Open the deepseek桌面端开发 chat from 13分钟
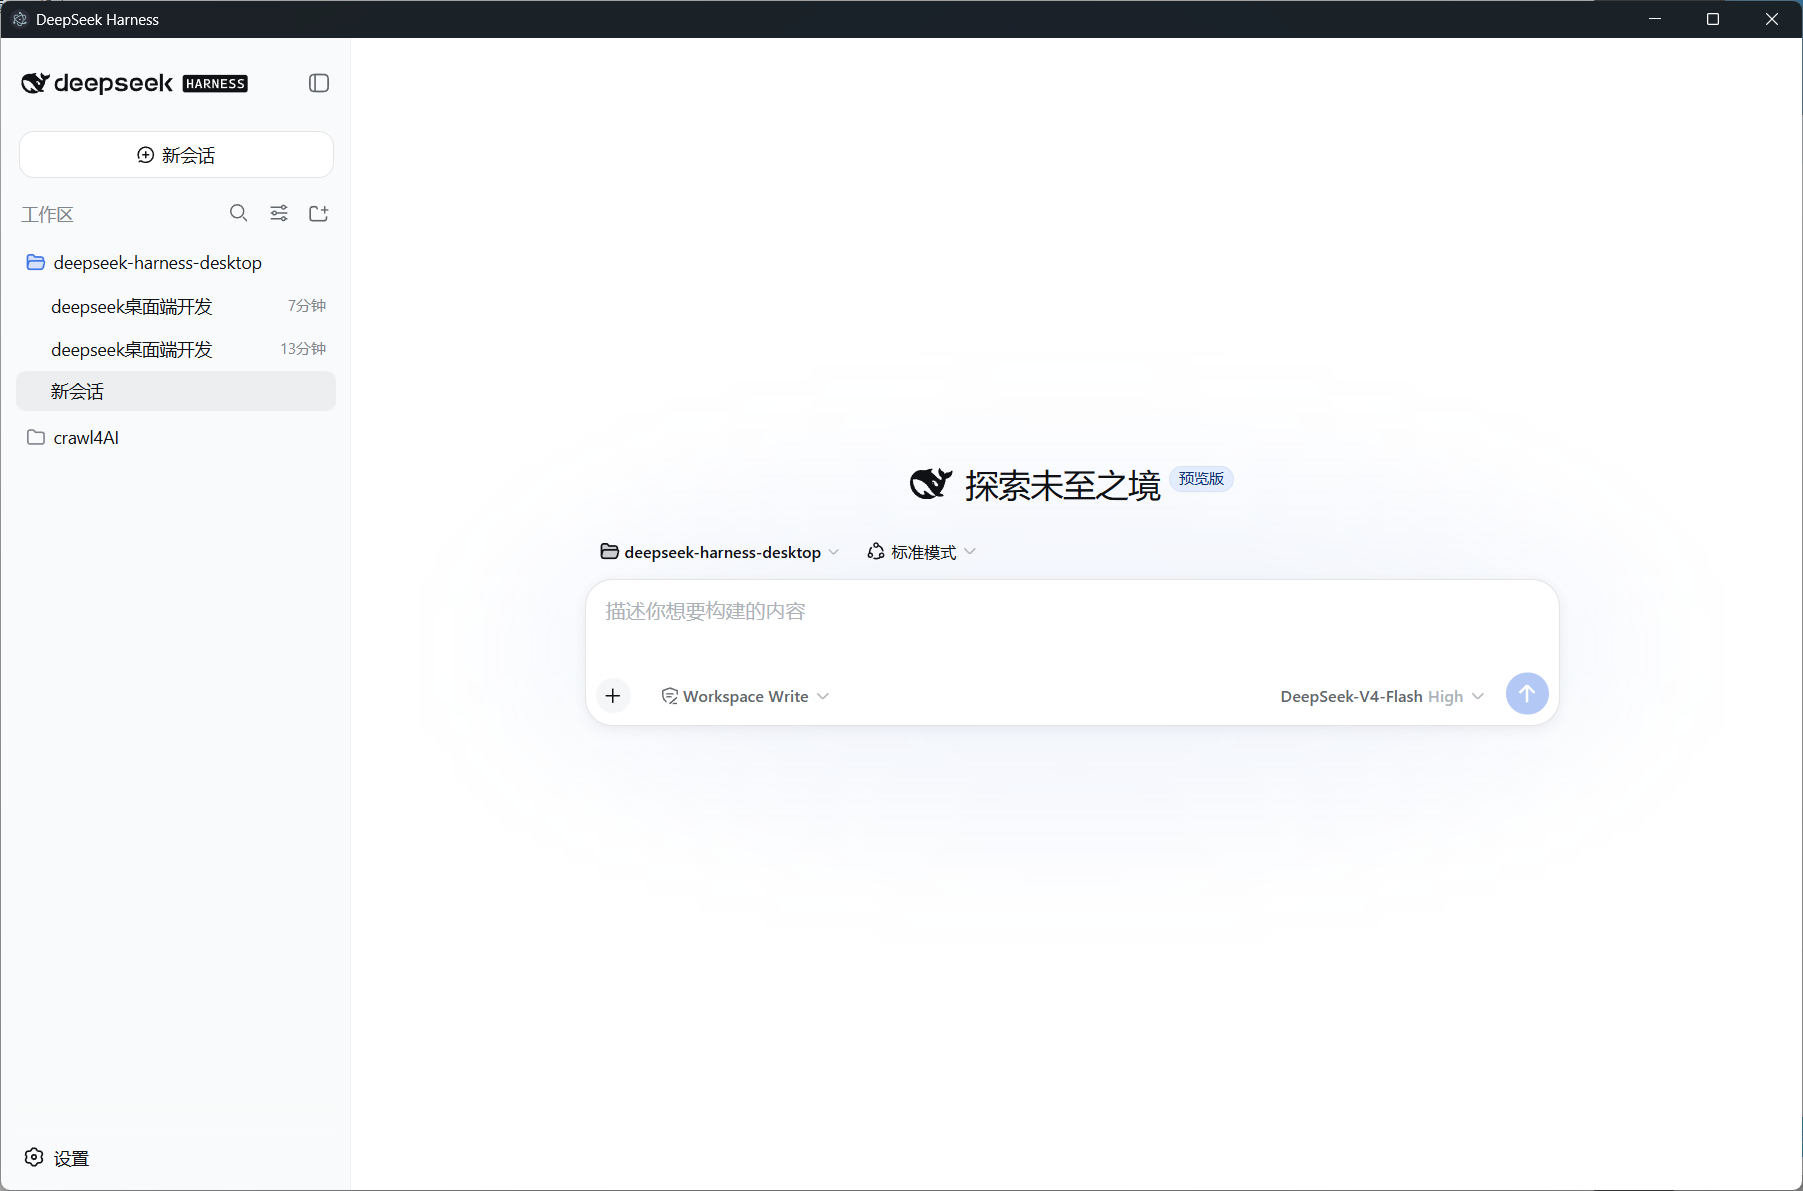Viewport: 1803px width, 1191px height. [x=176, y=349]
